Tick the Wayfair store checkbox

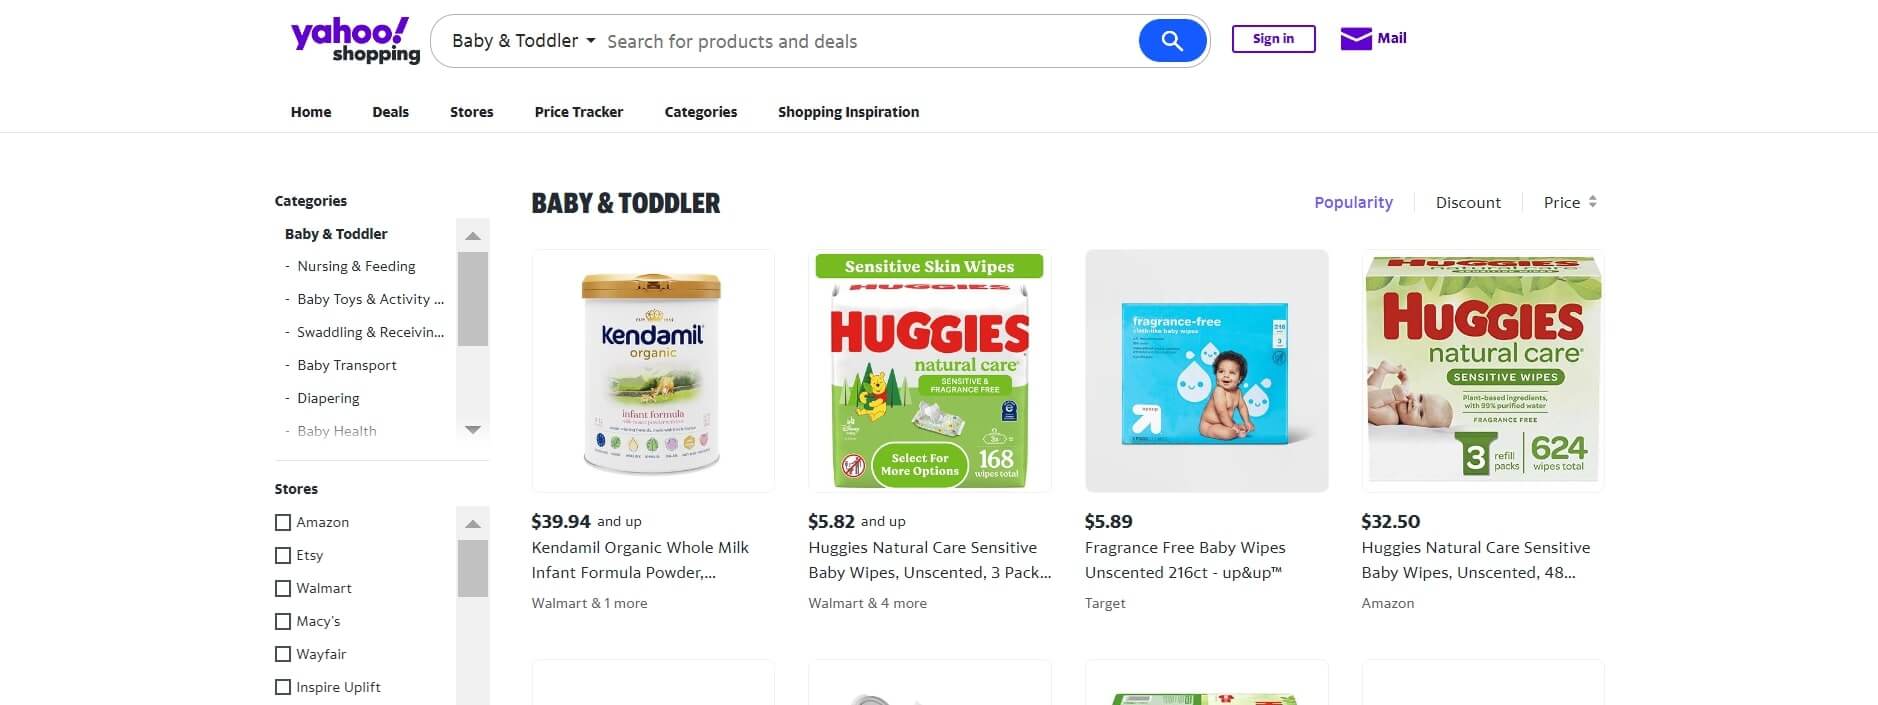click(283, 654)
